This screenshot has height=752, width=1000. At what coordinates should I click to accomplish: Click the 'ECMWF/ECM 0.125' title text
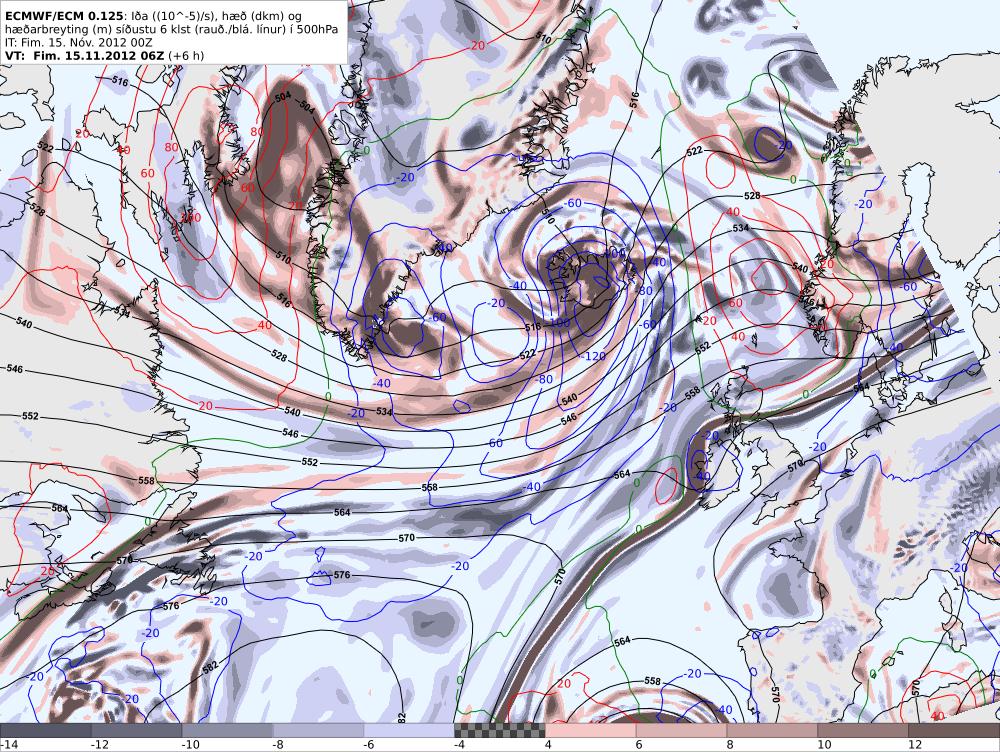point(64,16)
